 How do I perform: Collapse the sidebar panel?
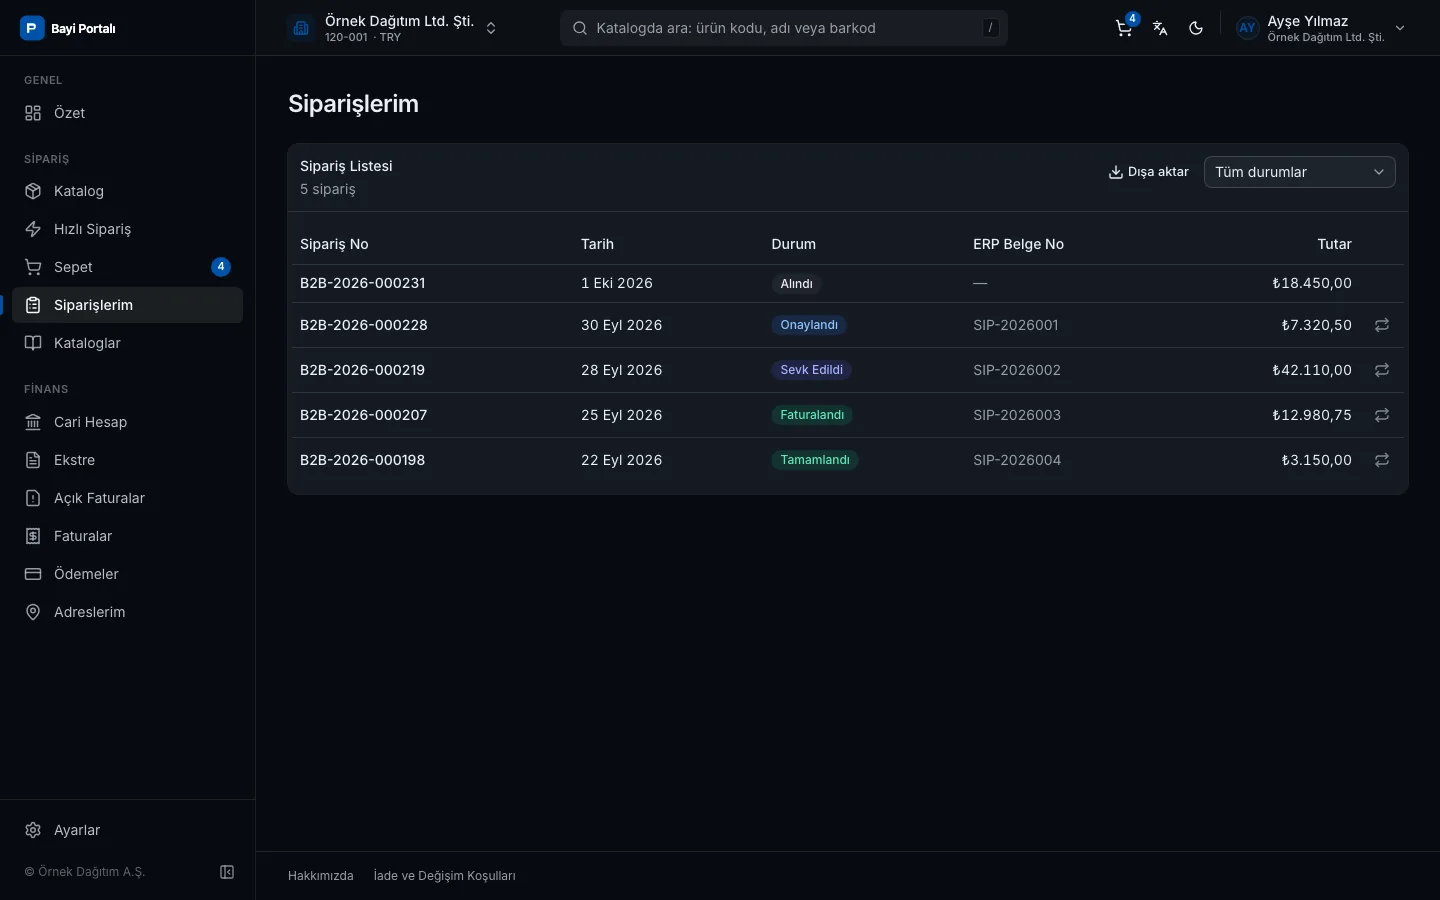(x=227, y=872)
